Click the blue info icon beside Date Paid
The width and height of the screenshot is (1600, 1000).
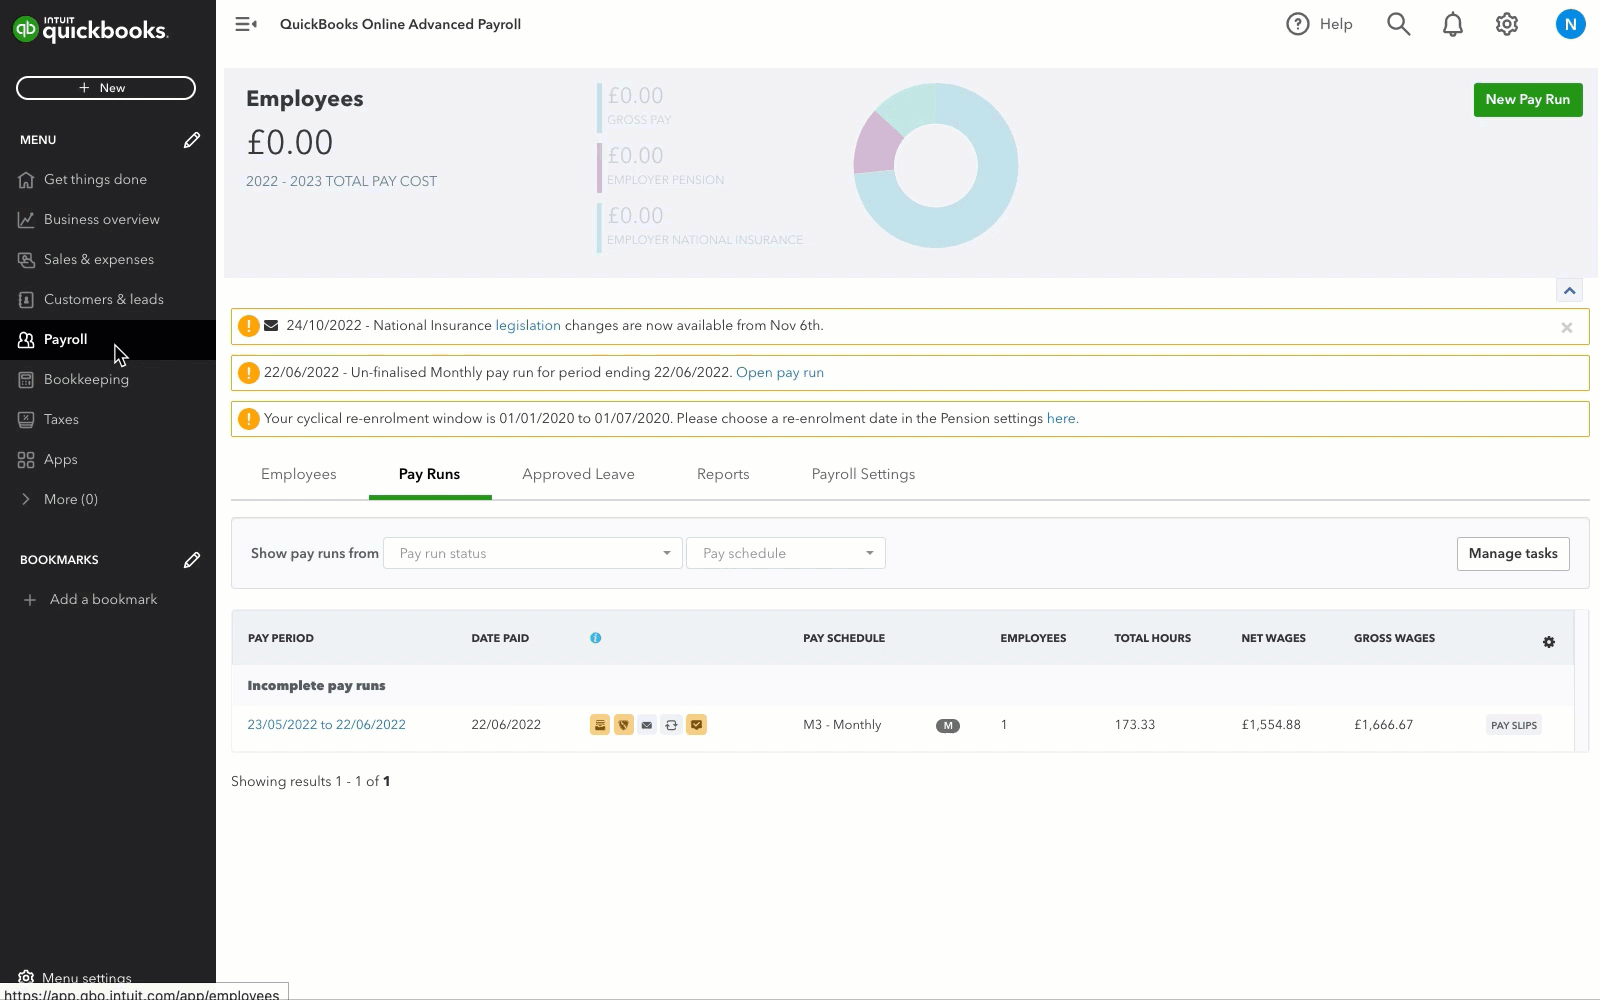click(595, 638)
